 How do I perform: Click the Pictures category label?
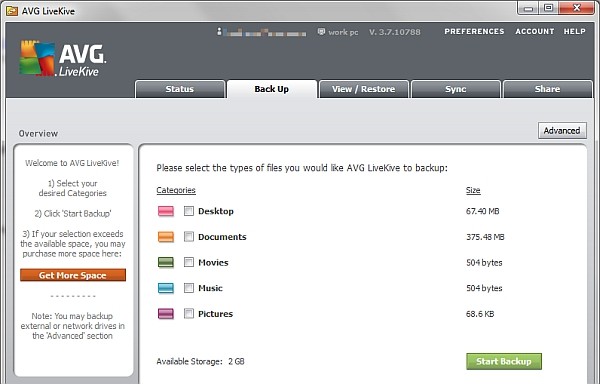215,314
